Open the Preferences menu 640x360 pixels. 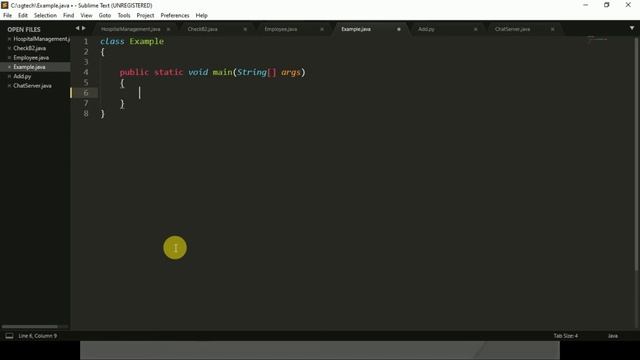point(175,16)
